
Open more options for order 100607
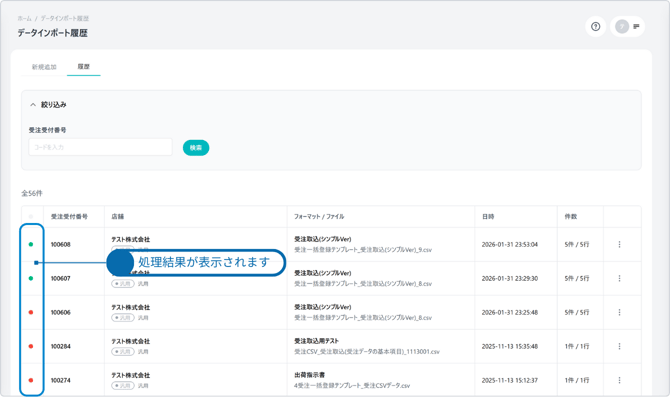tap(619, 278)
